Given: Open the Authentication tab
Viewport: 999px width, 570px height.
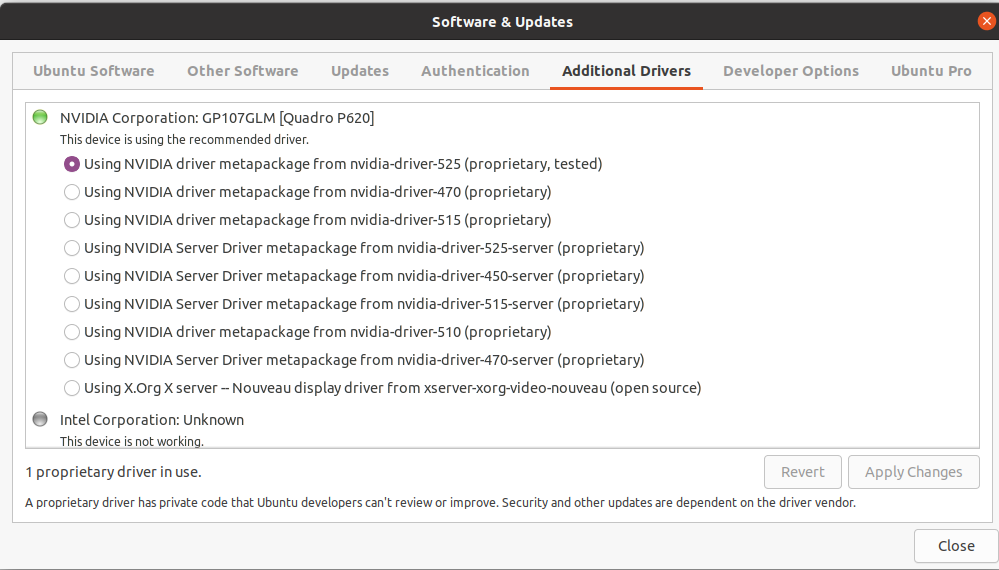Looking at the screenshot, I should click(475, 71).
